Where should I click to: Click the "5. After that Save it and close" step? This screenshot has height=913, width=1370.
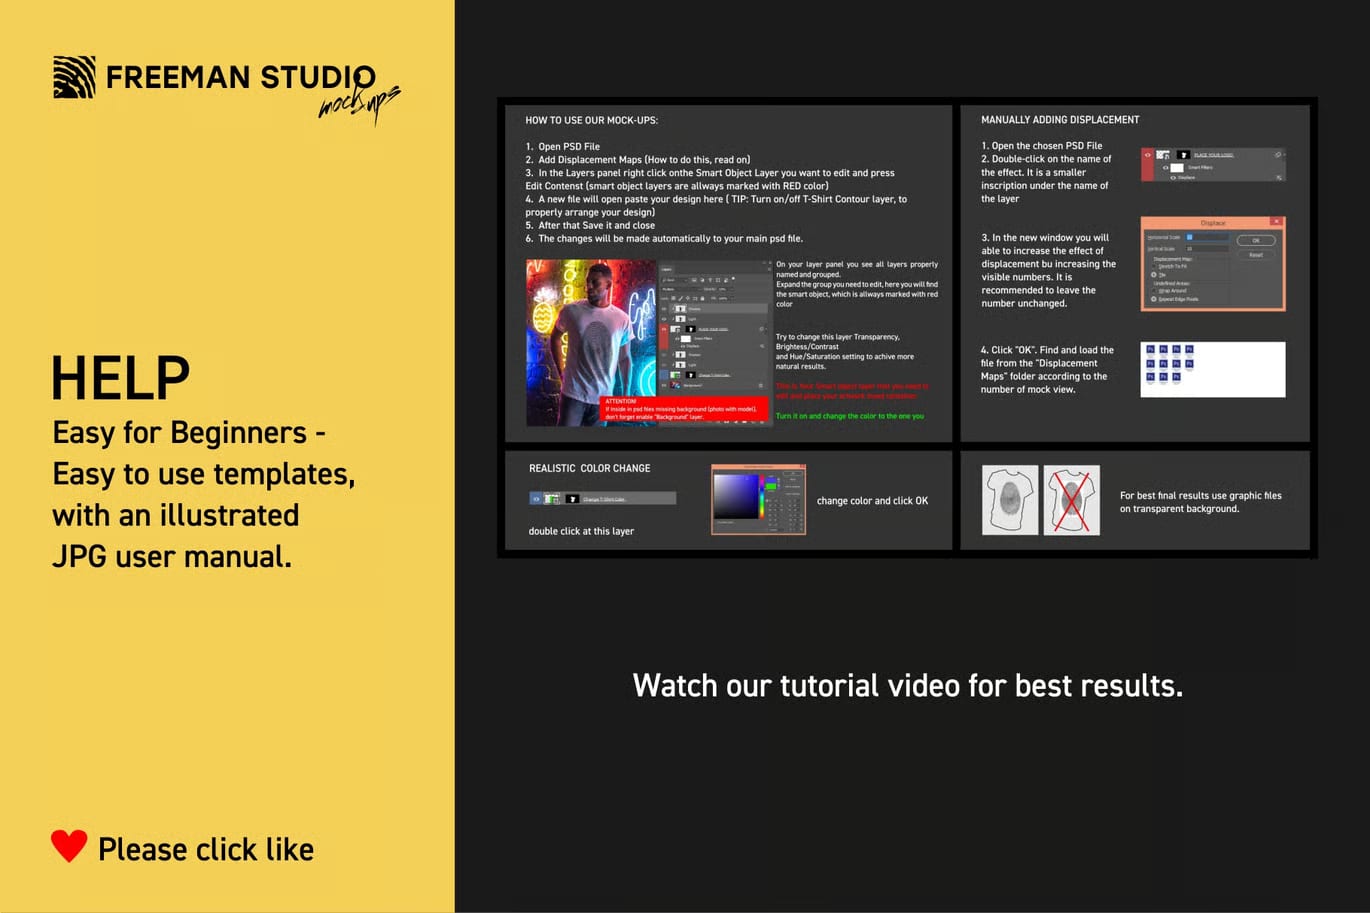point(590,226)
